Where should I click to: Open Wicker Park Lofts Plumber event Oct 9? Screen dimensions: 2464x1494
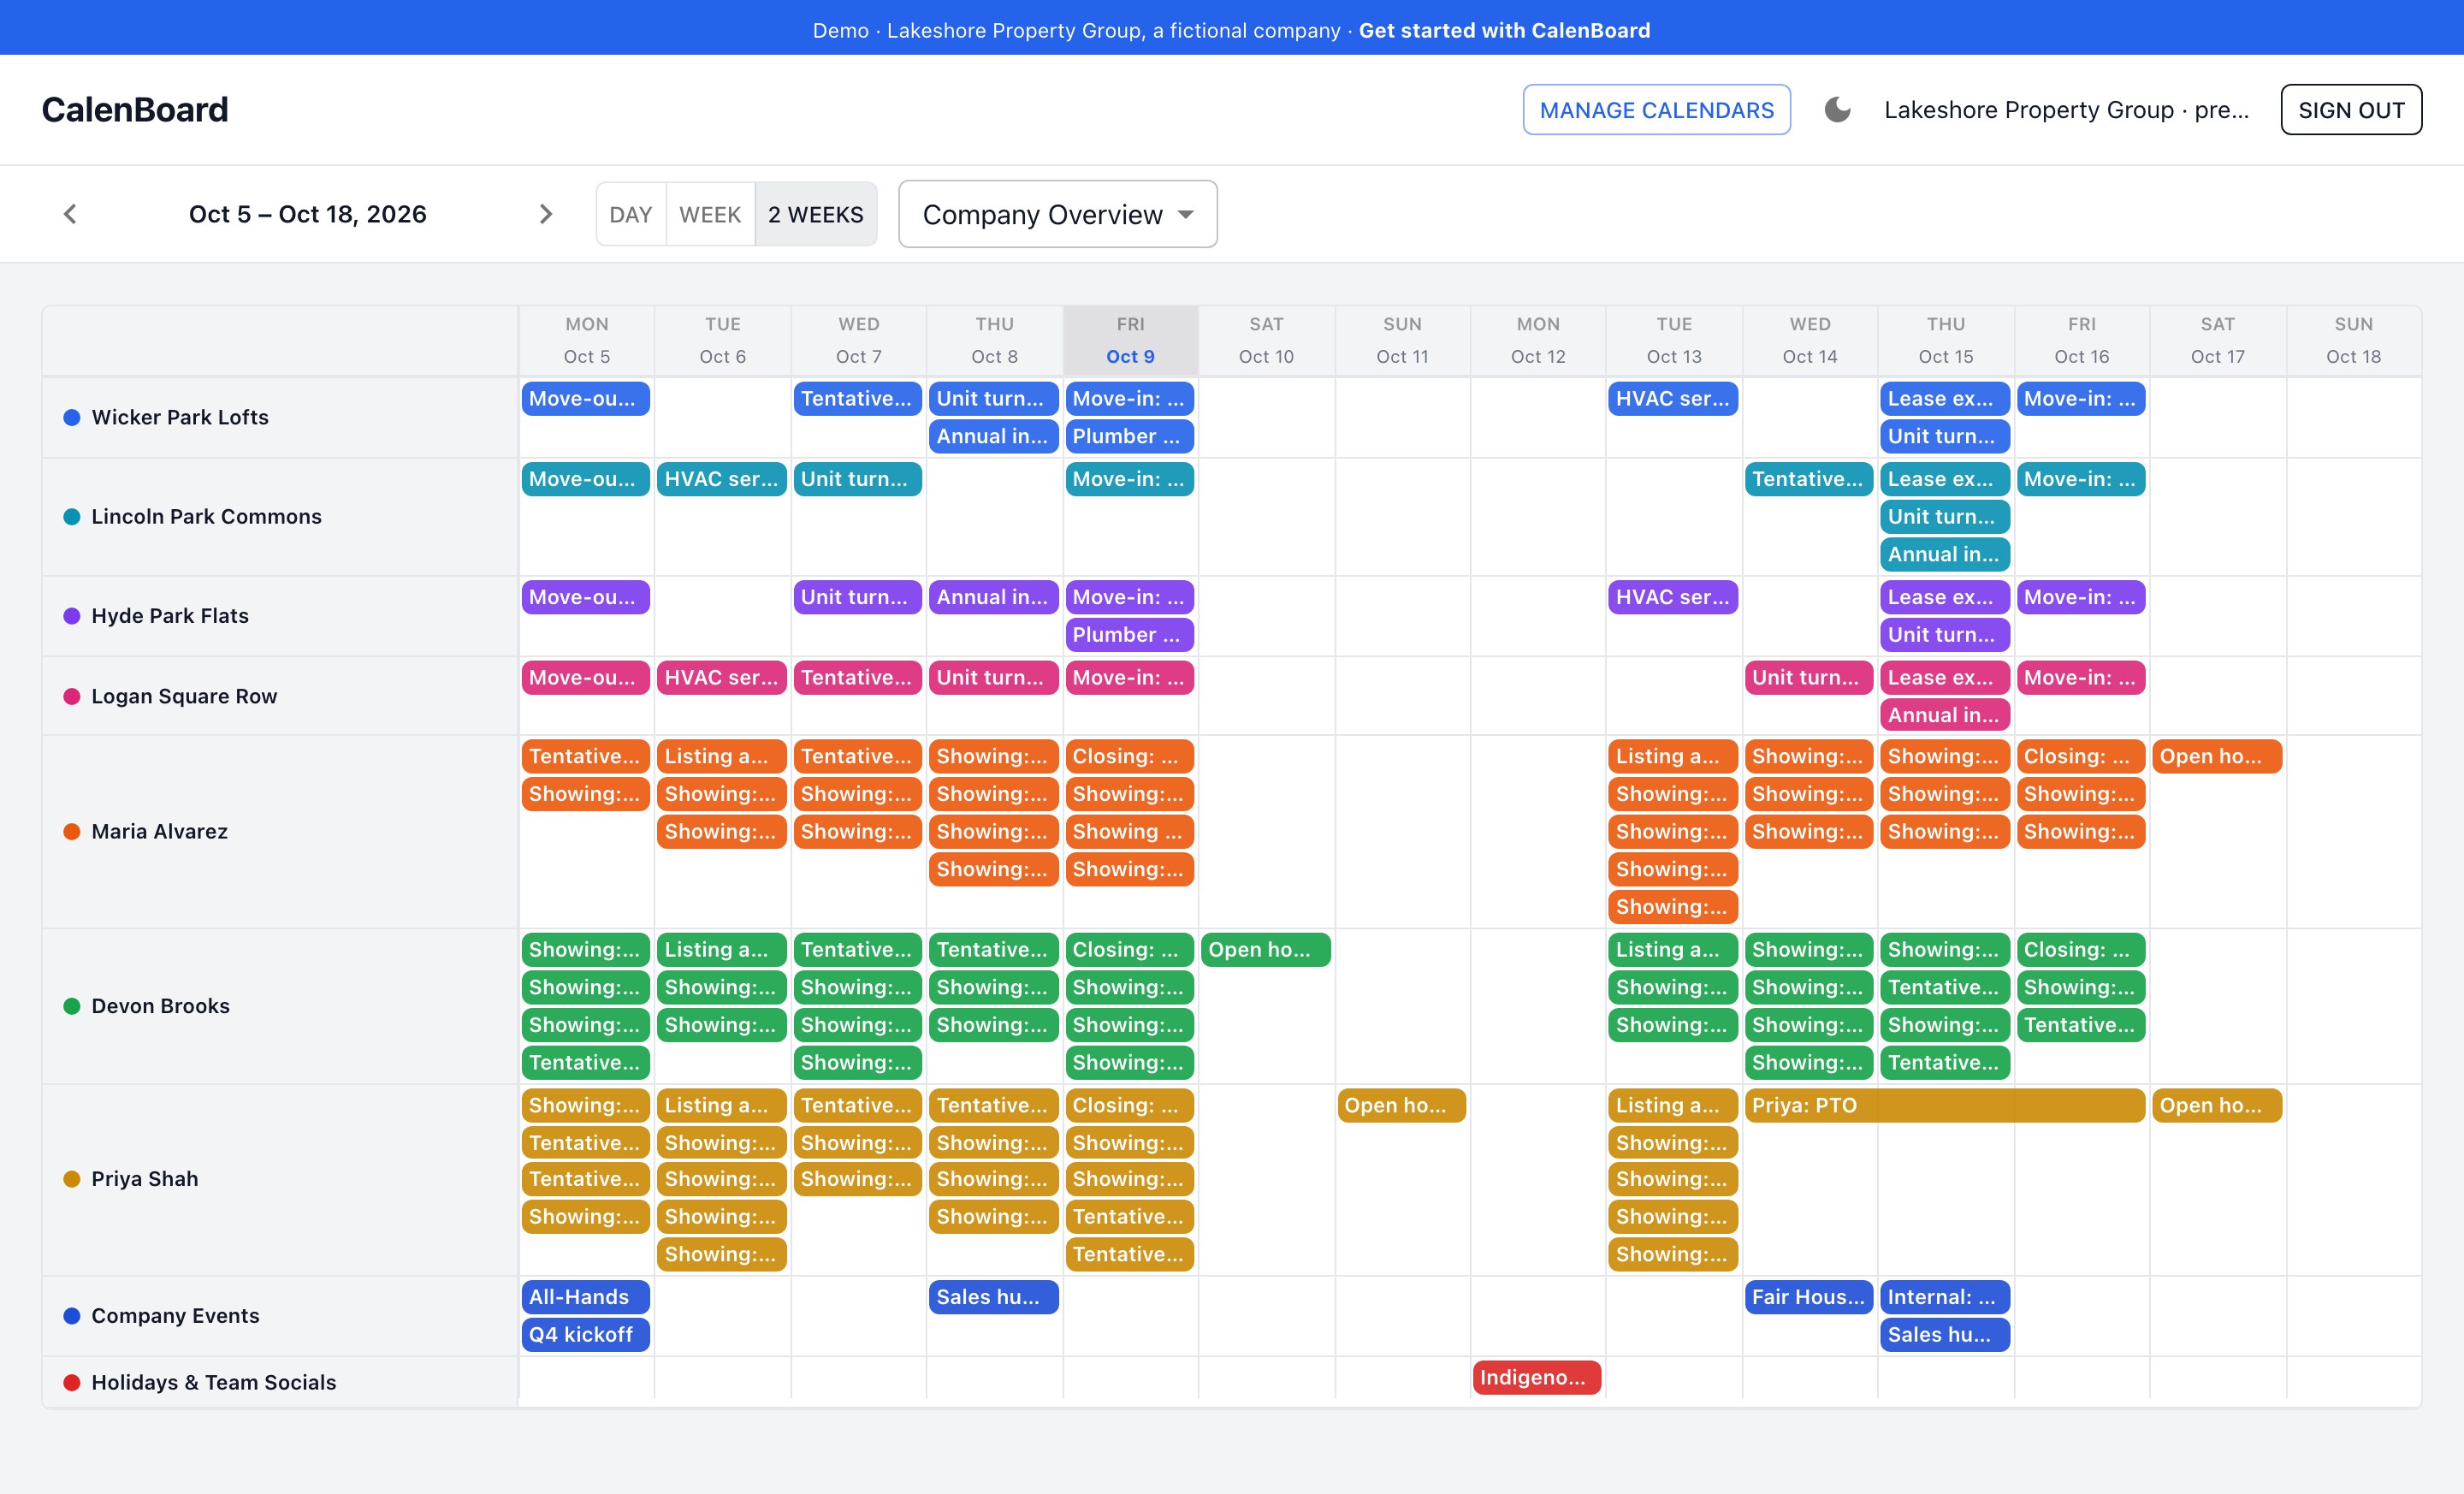(x=1130, y=436)
